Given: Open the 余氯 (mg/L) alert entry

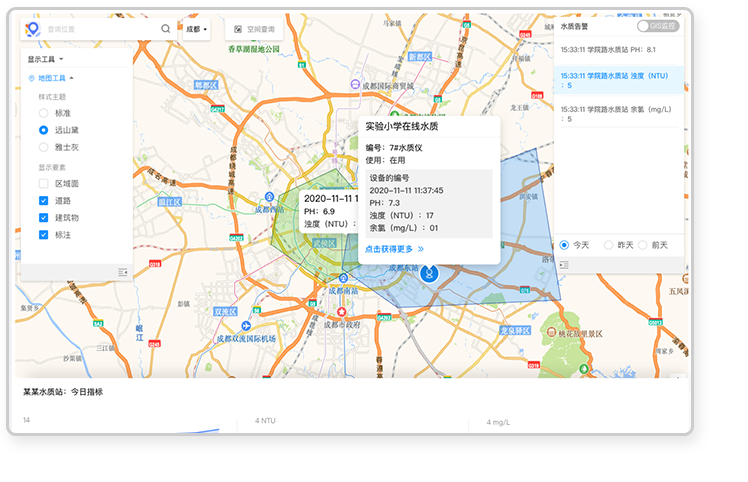Looking at the screenshot, I should (x=619, y=114).
